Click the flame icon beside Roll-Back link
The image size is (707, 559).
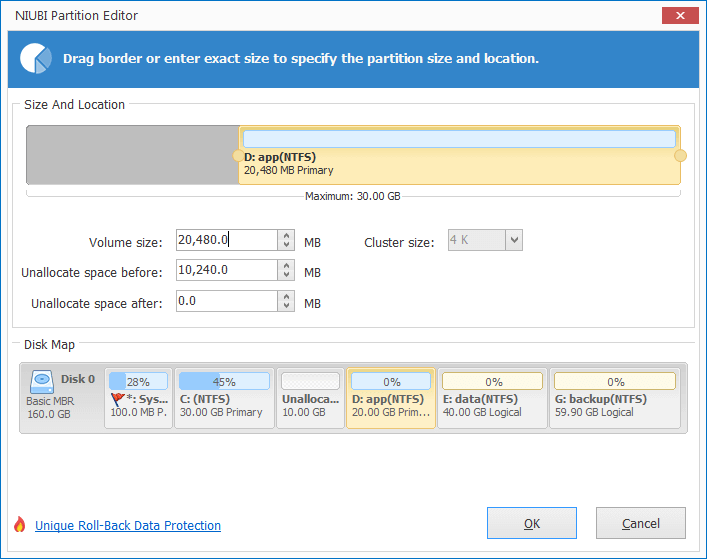pos(19,524)
